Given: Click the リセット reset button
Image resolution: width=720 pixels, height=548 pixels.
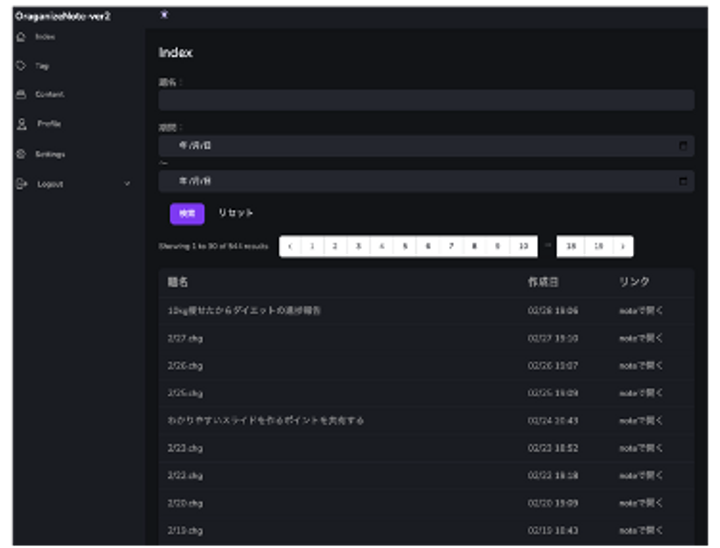Looking at the screenshot, I should pyautogui.click(x=236, y=213).
